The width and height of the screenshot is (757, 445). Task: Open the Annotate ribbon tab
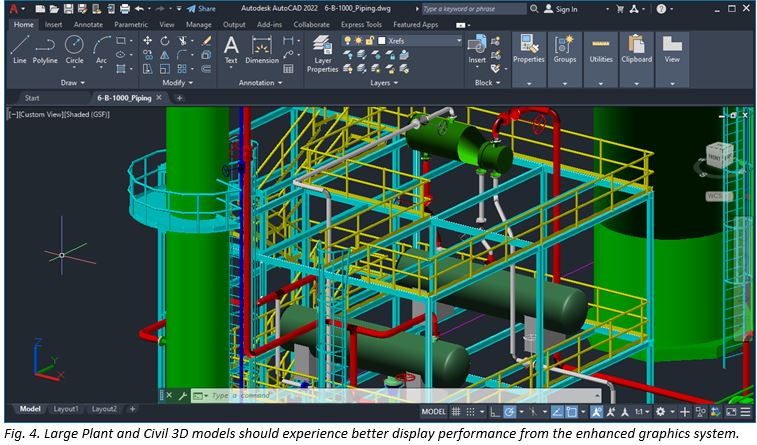click(88, 25)
